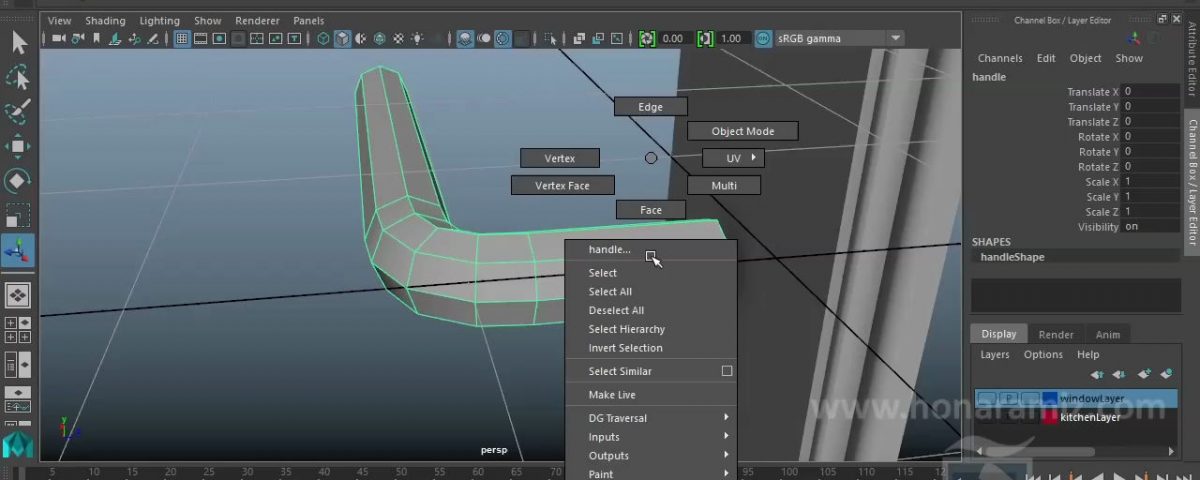Open the Show panel menu
Viewport: 1200px width, 480px height.
208,20
